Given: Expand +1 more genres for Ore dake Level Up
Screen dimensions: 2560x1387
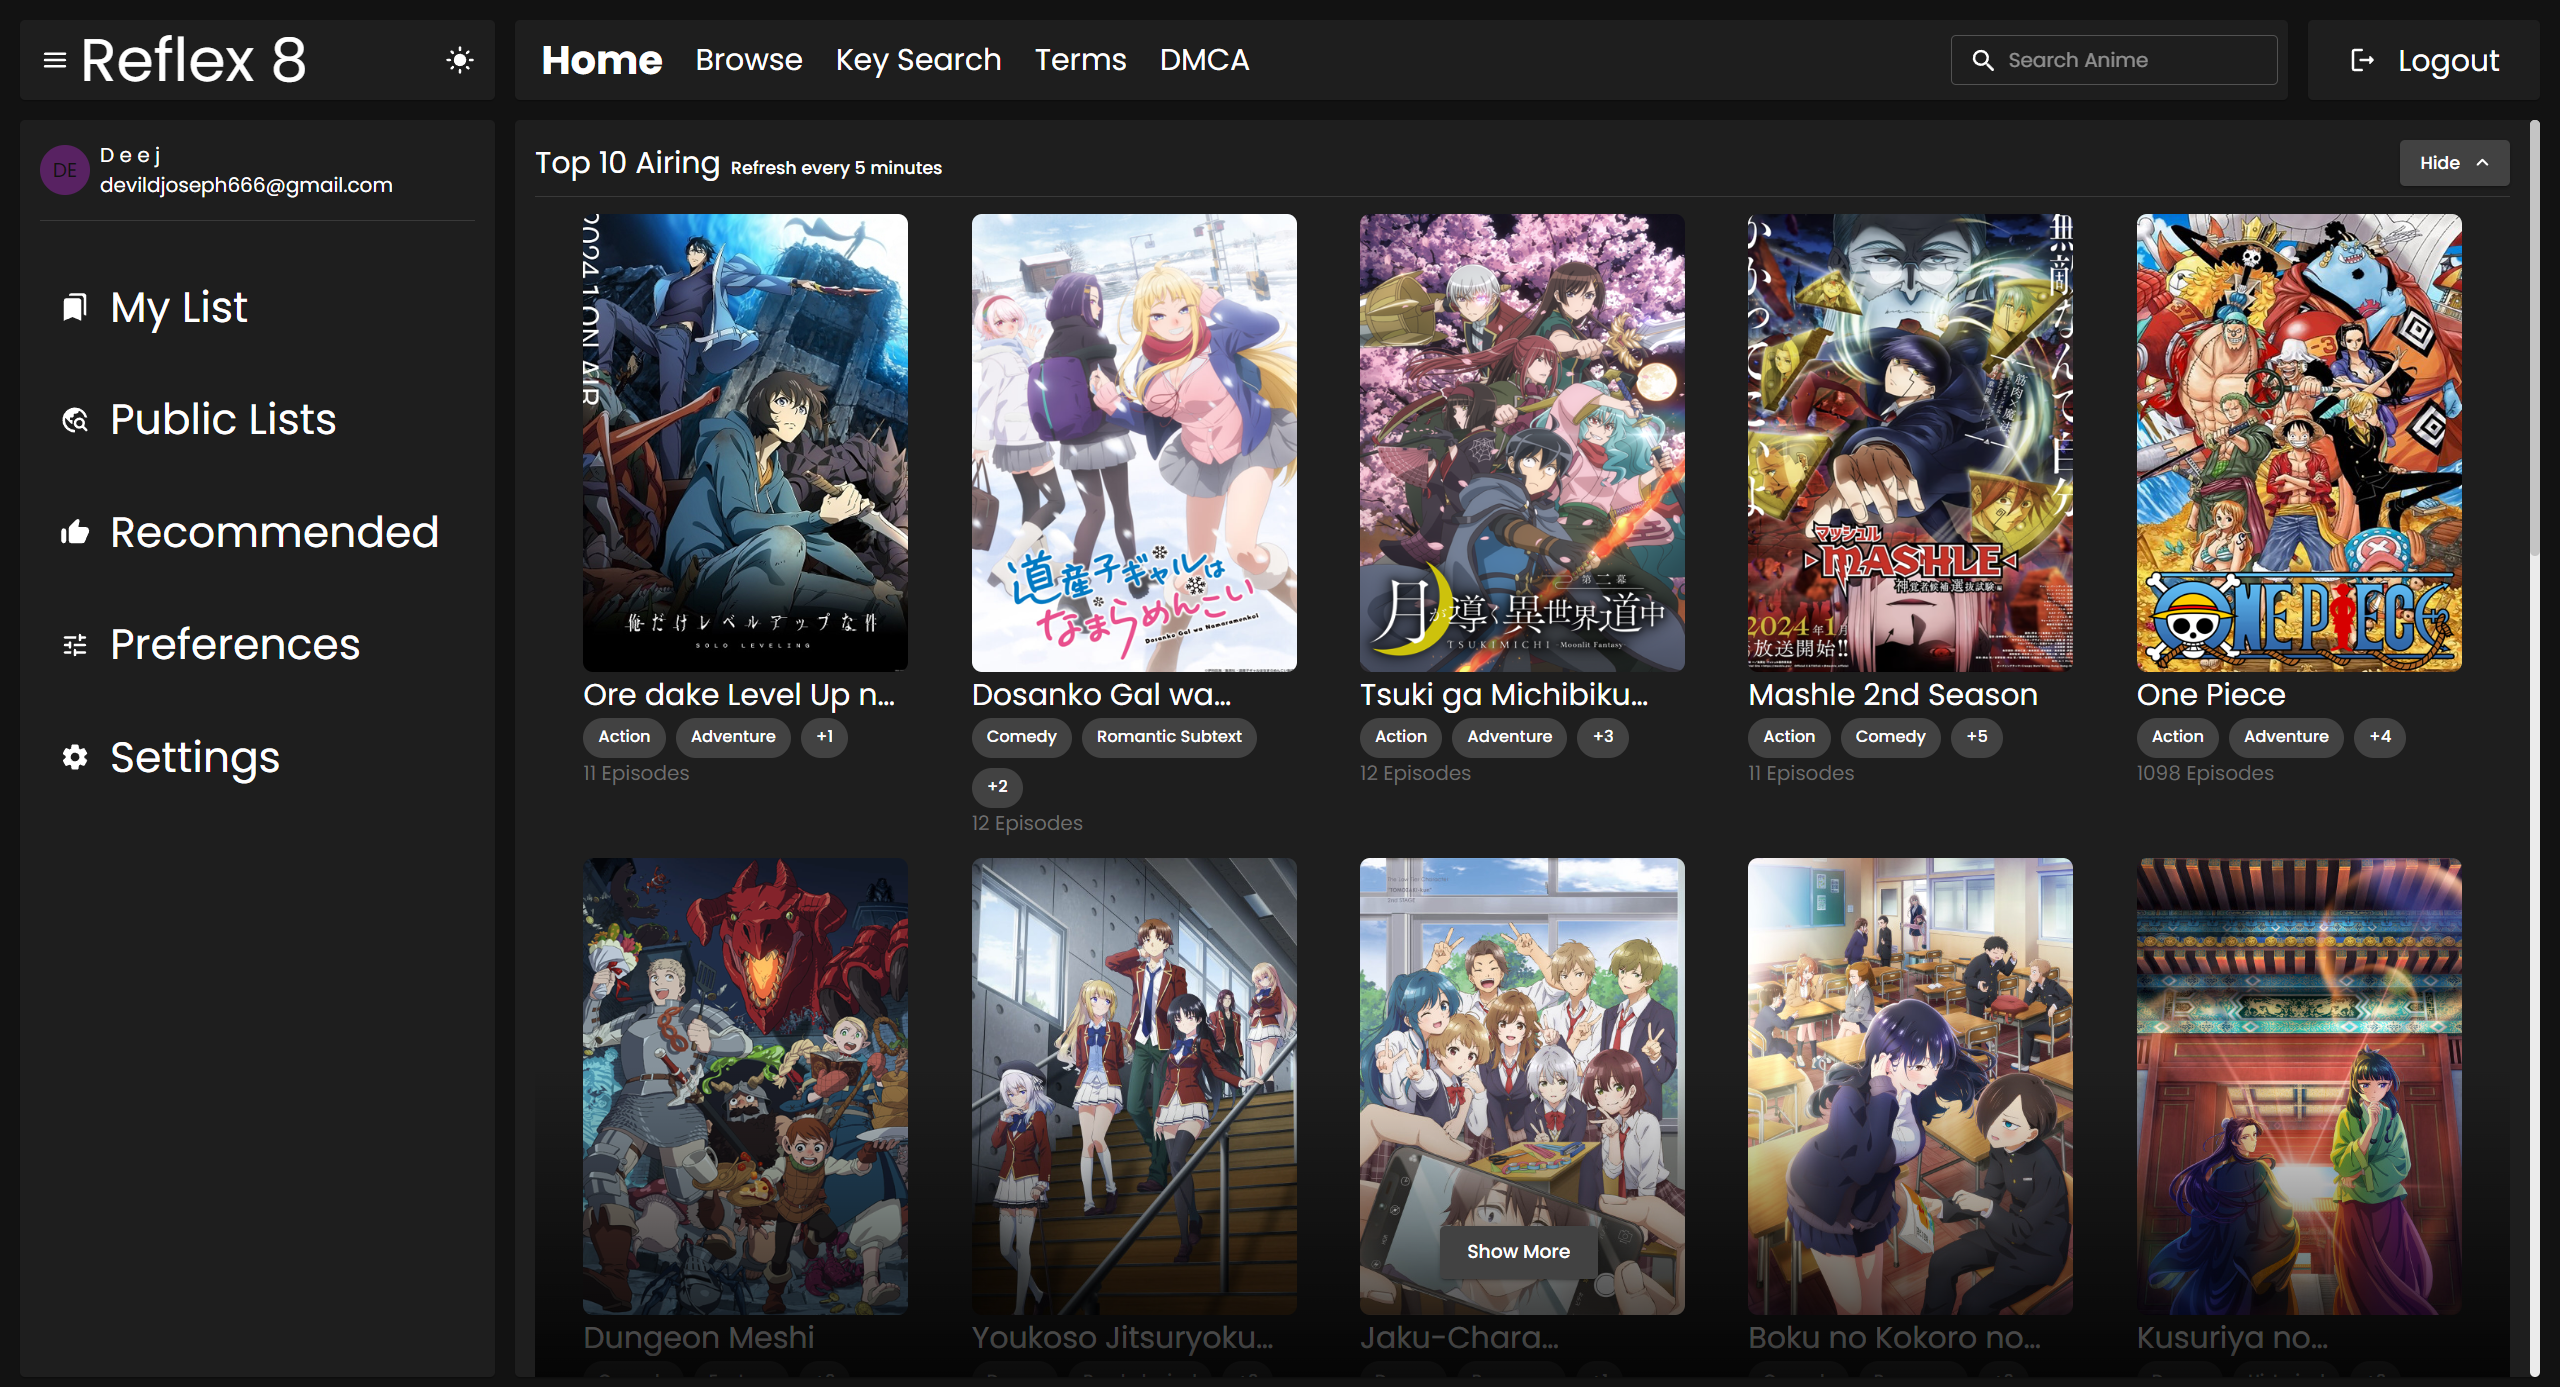Looking at the screenshot, I should click(824, 737).
